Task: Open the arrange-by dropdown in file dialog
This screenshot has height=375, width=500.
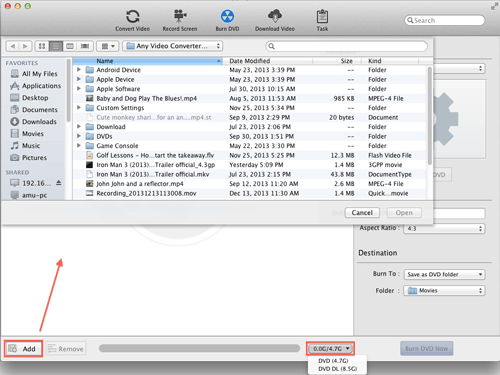Action: pos(107,46)
